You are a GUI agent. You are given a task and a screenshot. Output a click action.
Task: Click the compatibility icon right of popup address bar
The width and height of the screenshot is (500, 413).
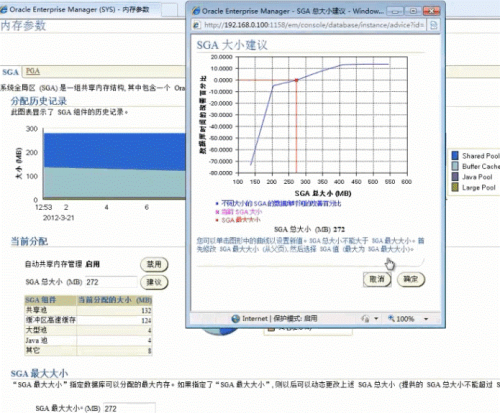pyautogui.click(x=433, y=25)
